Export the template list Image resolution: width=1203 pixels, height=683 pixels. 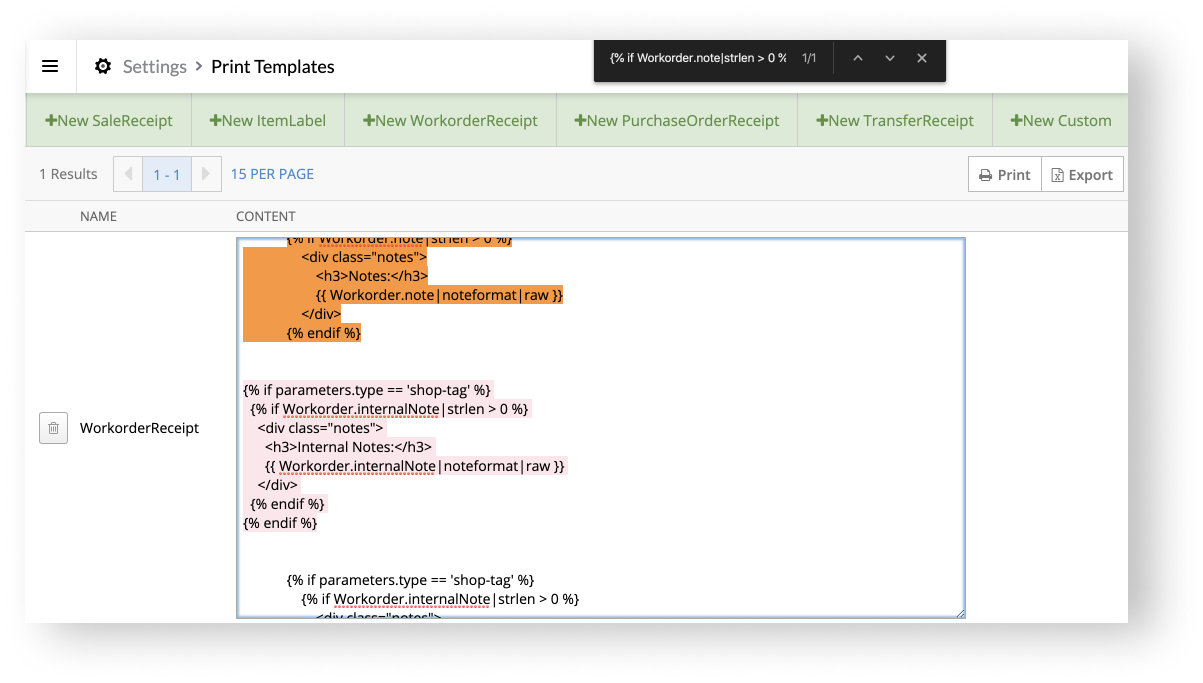1082,174
